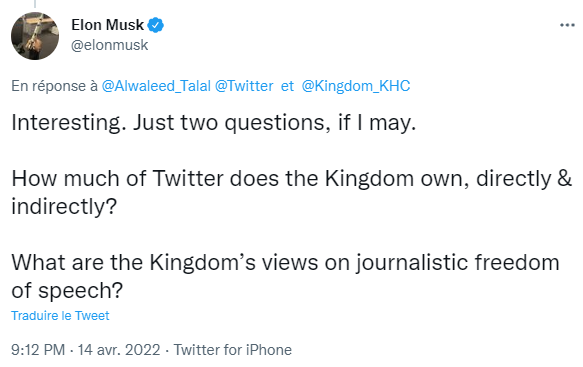Open the three-dot more options menu
Viewport: 583px width, 367px height.
pos(567,25)
